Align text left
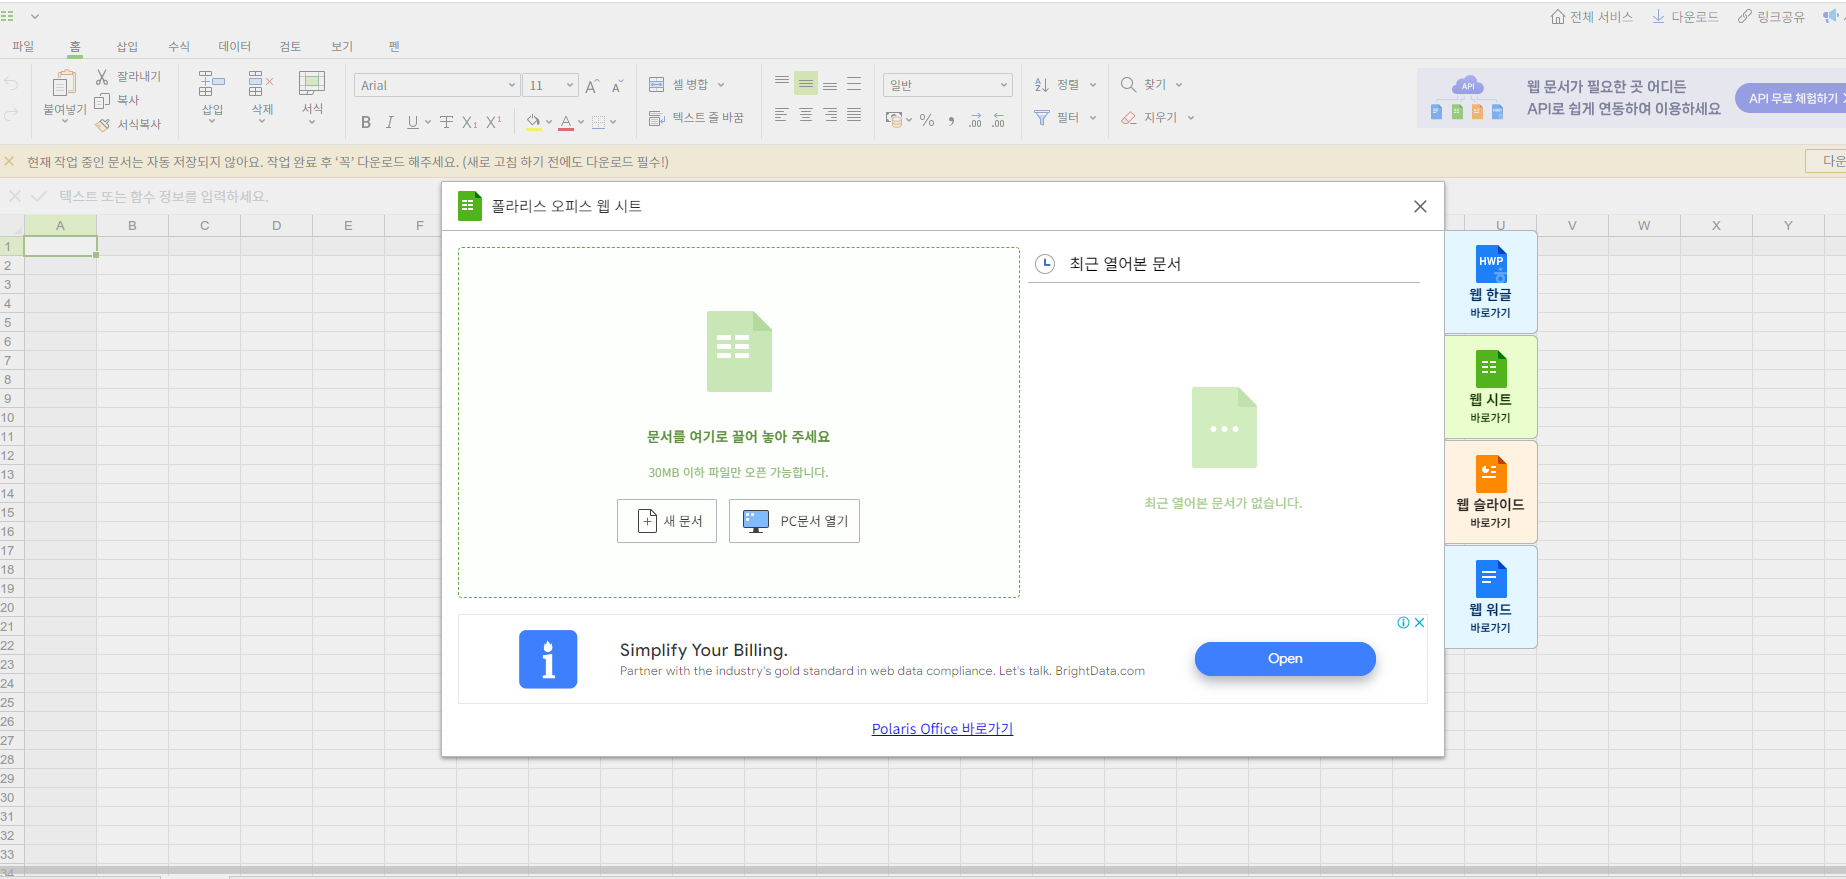 [x=782, y=116]
